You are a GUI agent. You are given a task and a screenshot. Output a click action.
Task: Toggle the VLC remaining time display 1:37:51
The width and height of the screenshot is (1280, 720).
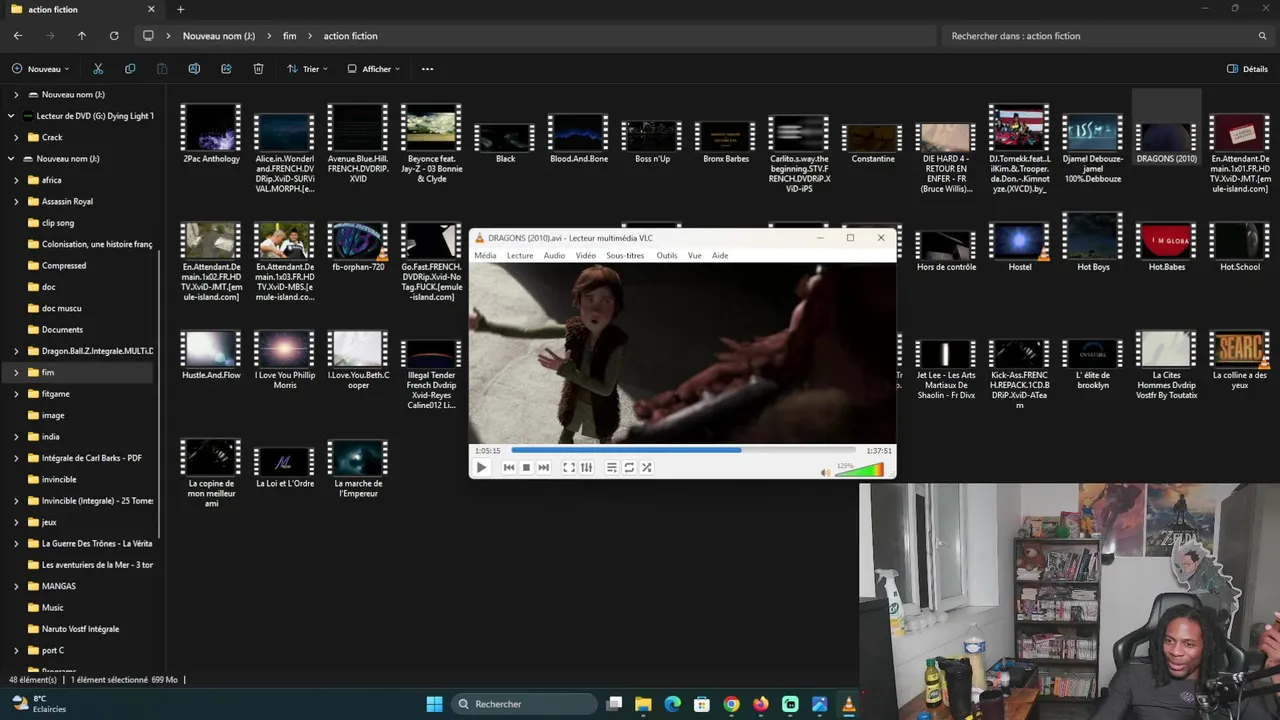pyautogui.click(x=879, y=451)
